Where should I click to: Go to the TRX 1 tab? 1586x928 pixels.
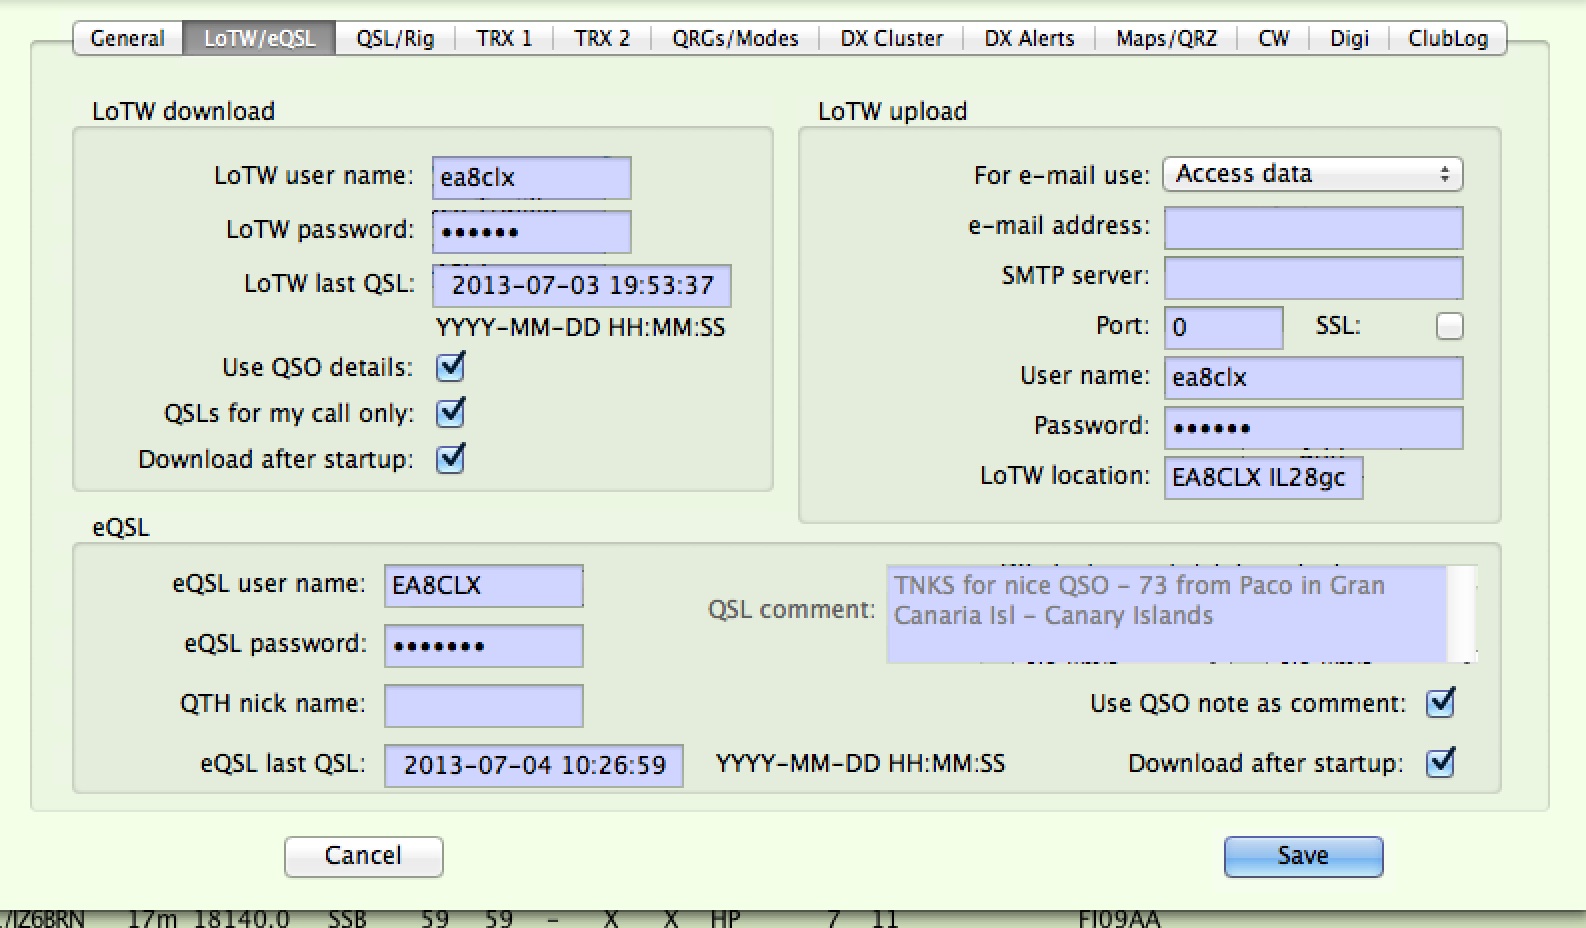tap(504, 39)
